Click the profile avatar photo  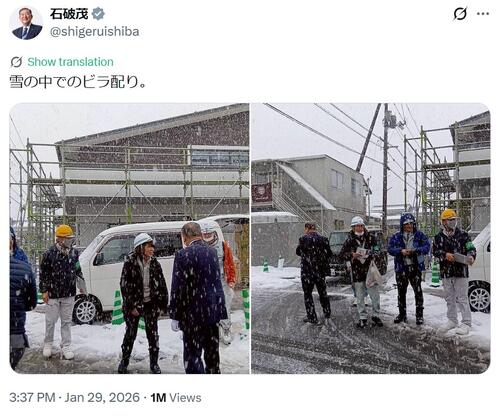[27, 23]
